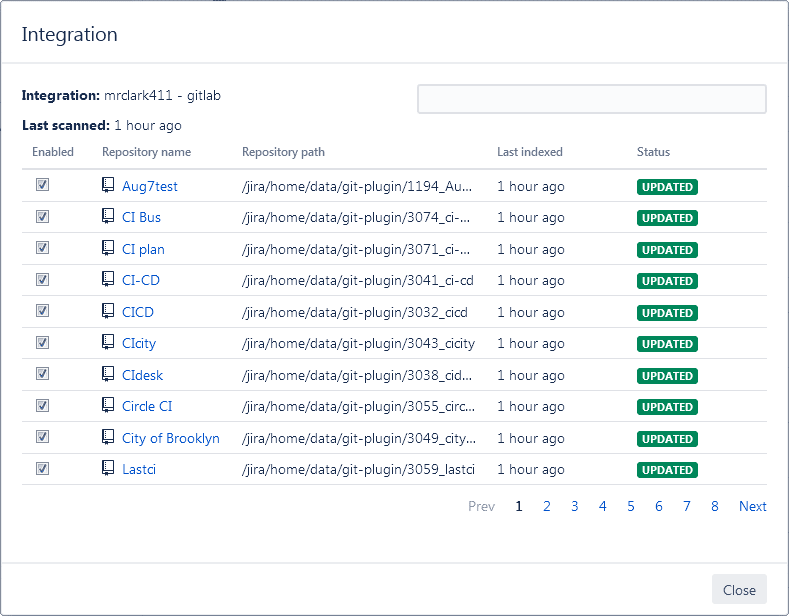The image size is (789, 616).
Task: Click the repository search filter field
Action: point(591,99)
